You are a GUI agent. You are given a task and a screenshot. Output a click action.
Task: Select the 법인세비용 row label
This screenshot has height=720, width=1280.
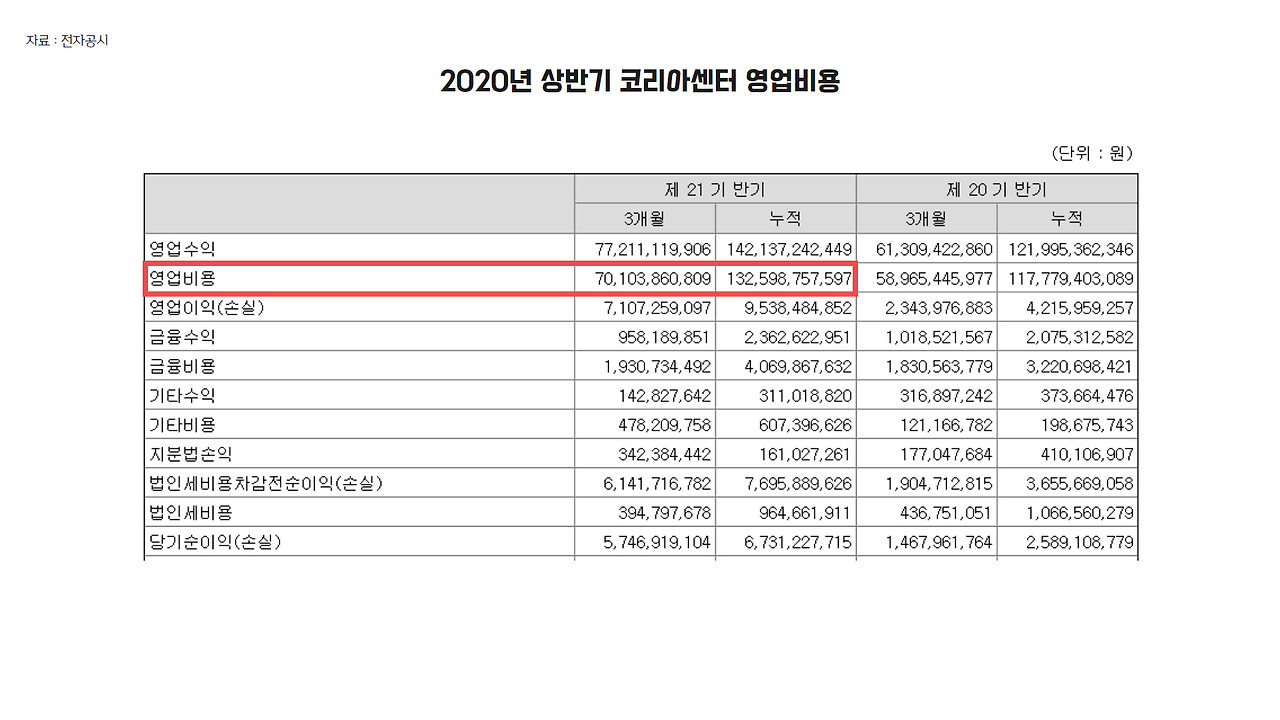tap(190, 513)
